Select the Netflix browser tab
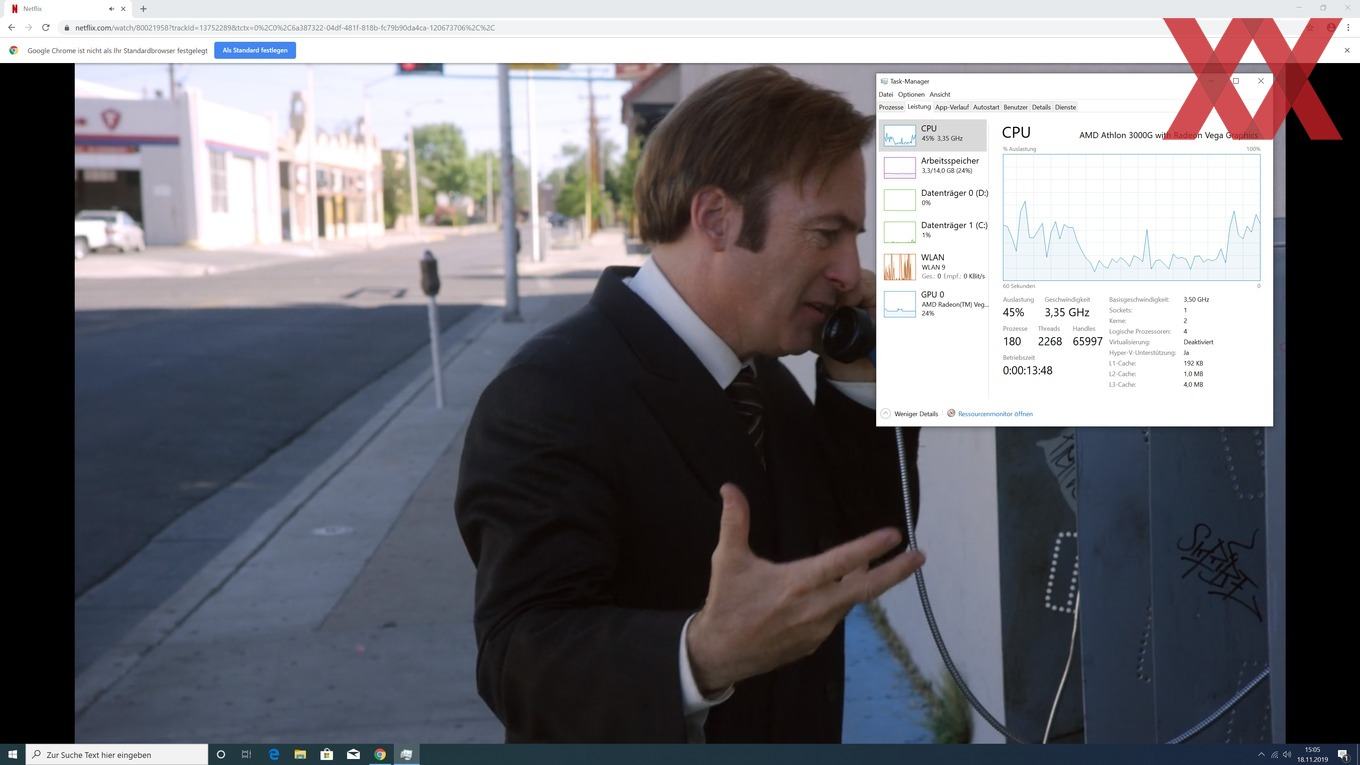Image resolution: width=1360 pixels, height=765 pixels. click(66, 9)
